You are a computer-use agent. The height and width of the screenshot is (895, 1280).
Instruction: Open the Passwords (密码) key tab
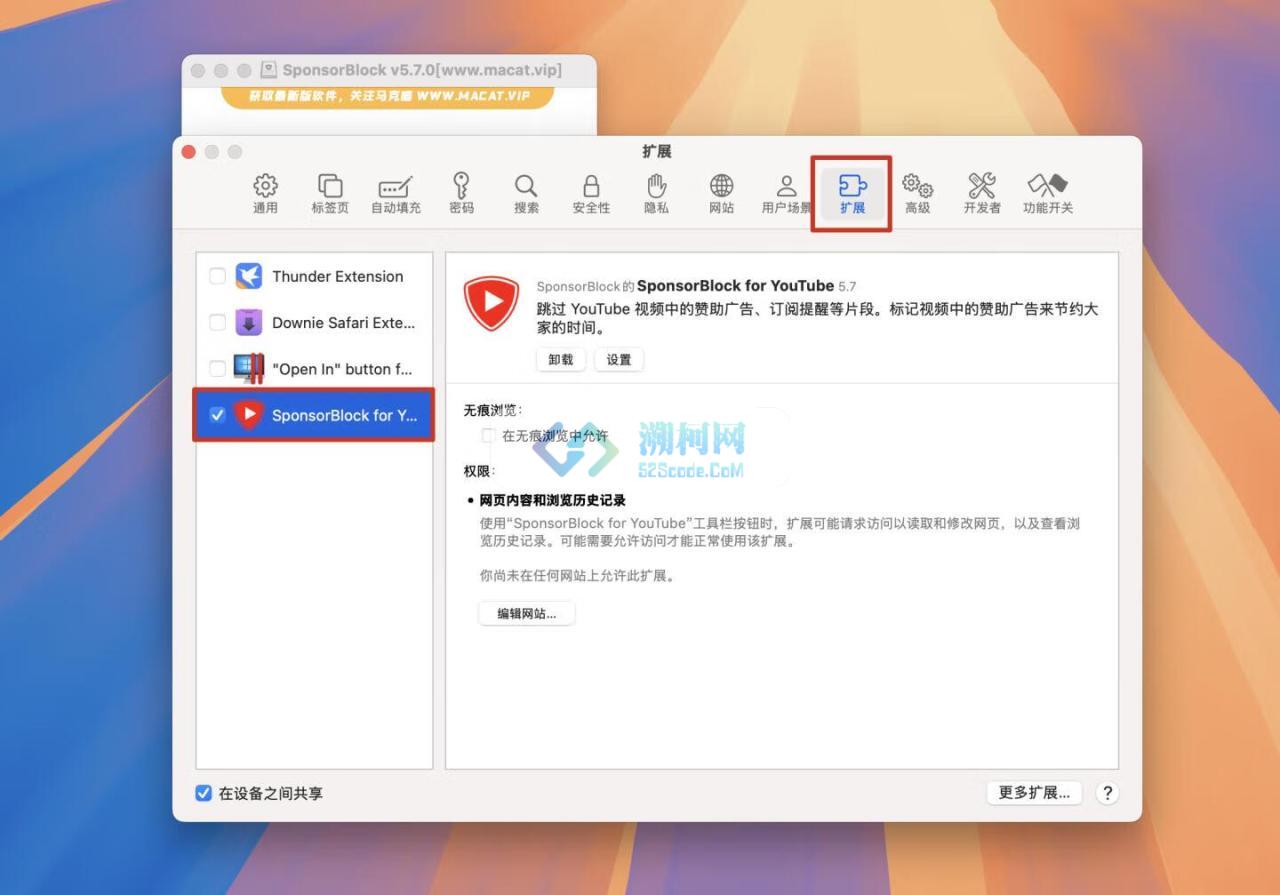point(461,194)
